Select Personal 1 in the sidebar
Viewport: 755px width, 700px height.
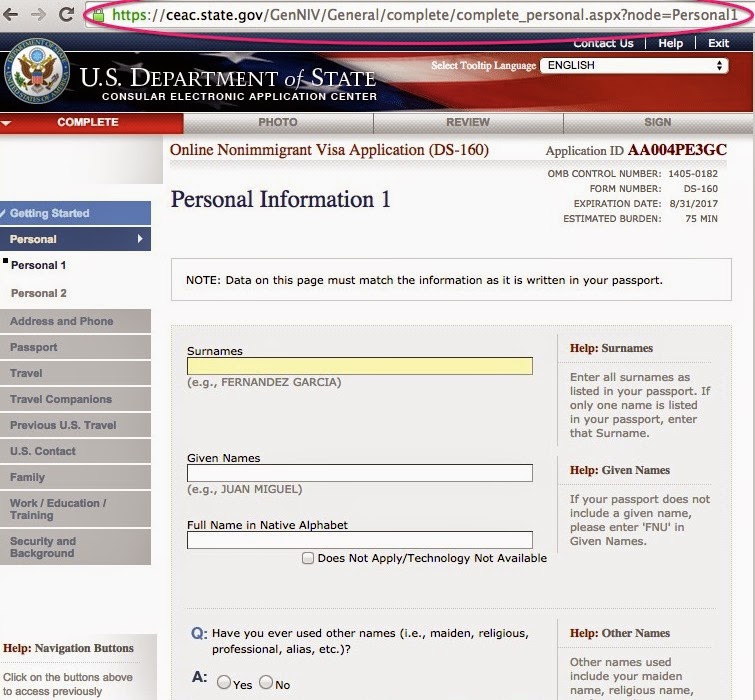[39, 265]
